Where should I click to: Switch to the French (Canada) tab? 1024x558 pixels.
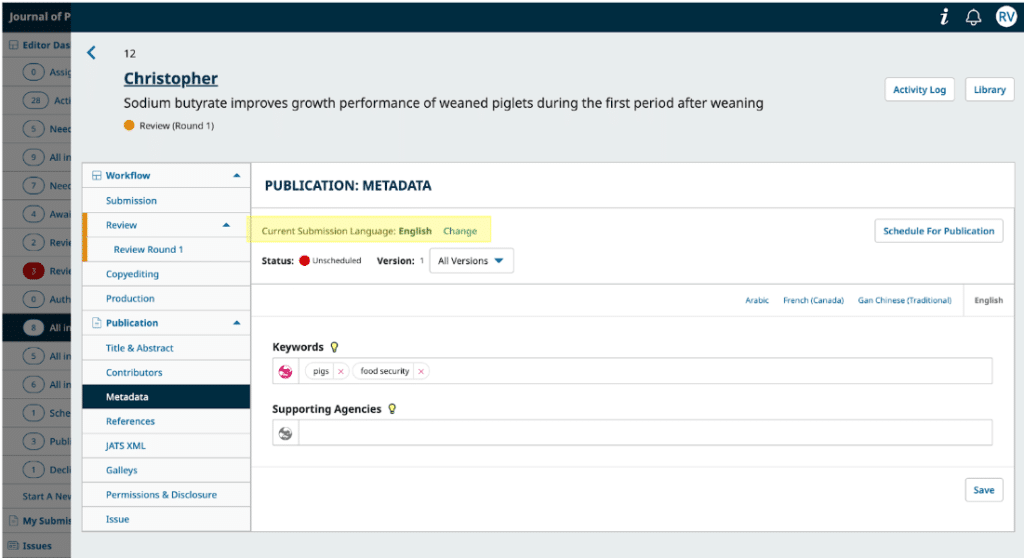tap(813, 300)
